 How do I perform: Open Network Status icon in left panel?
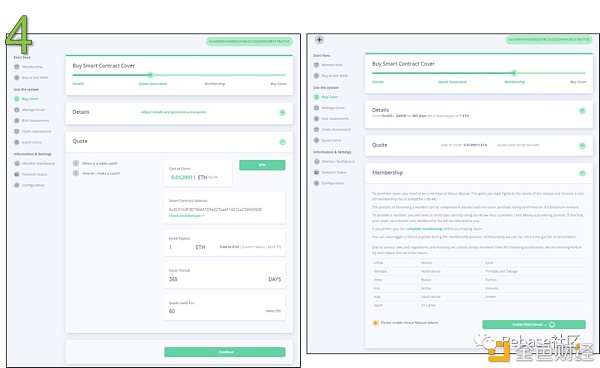click(17, 174)
